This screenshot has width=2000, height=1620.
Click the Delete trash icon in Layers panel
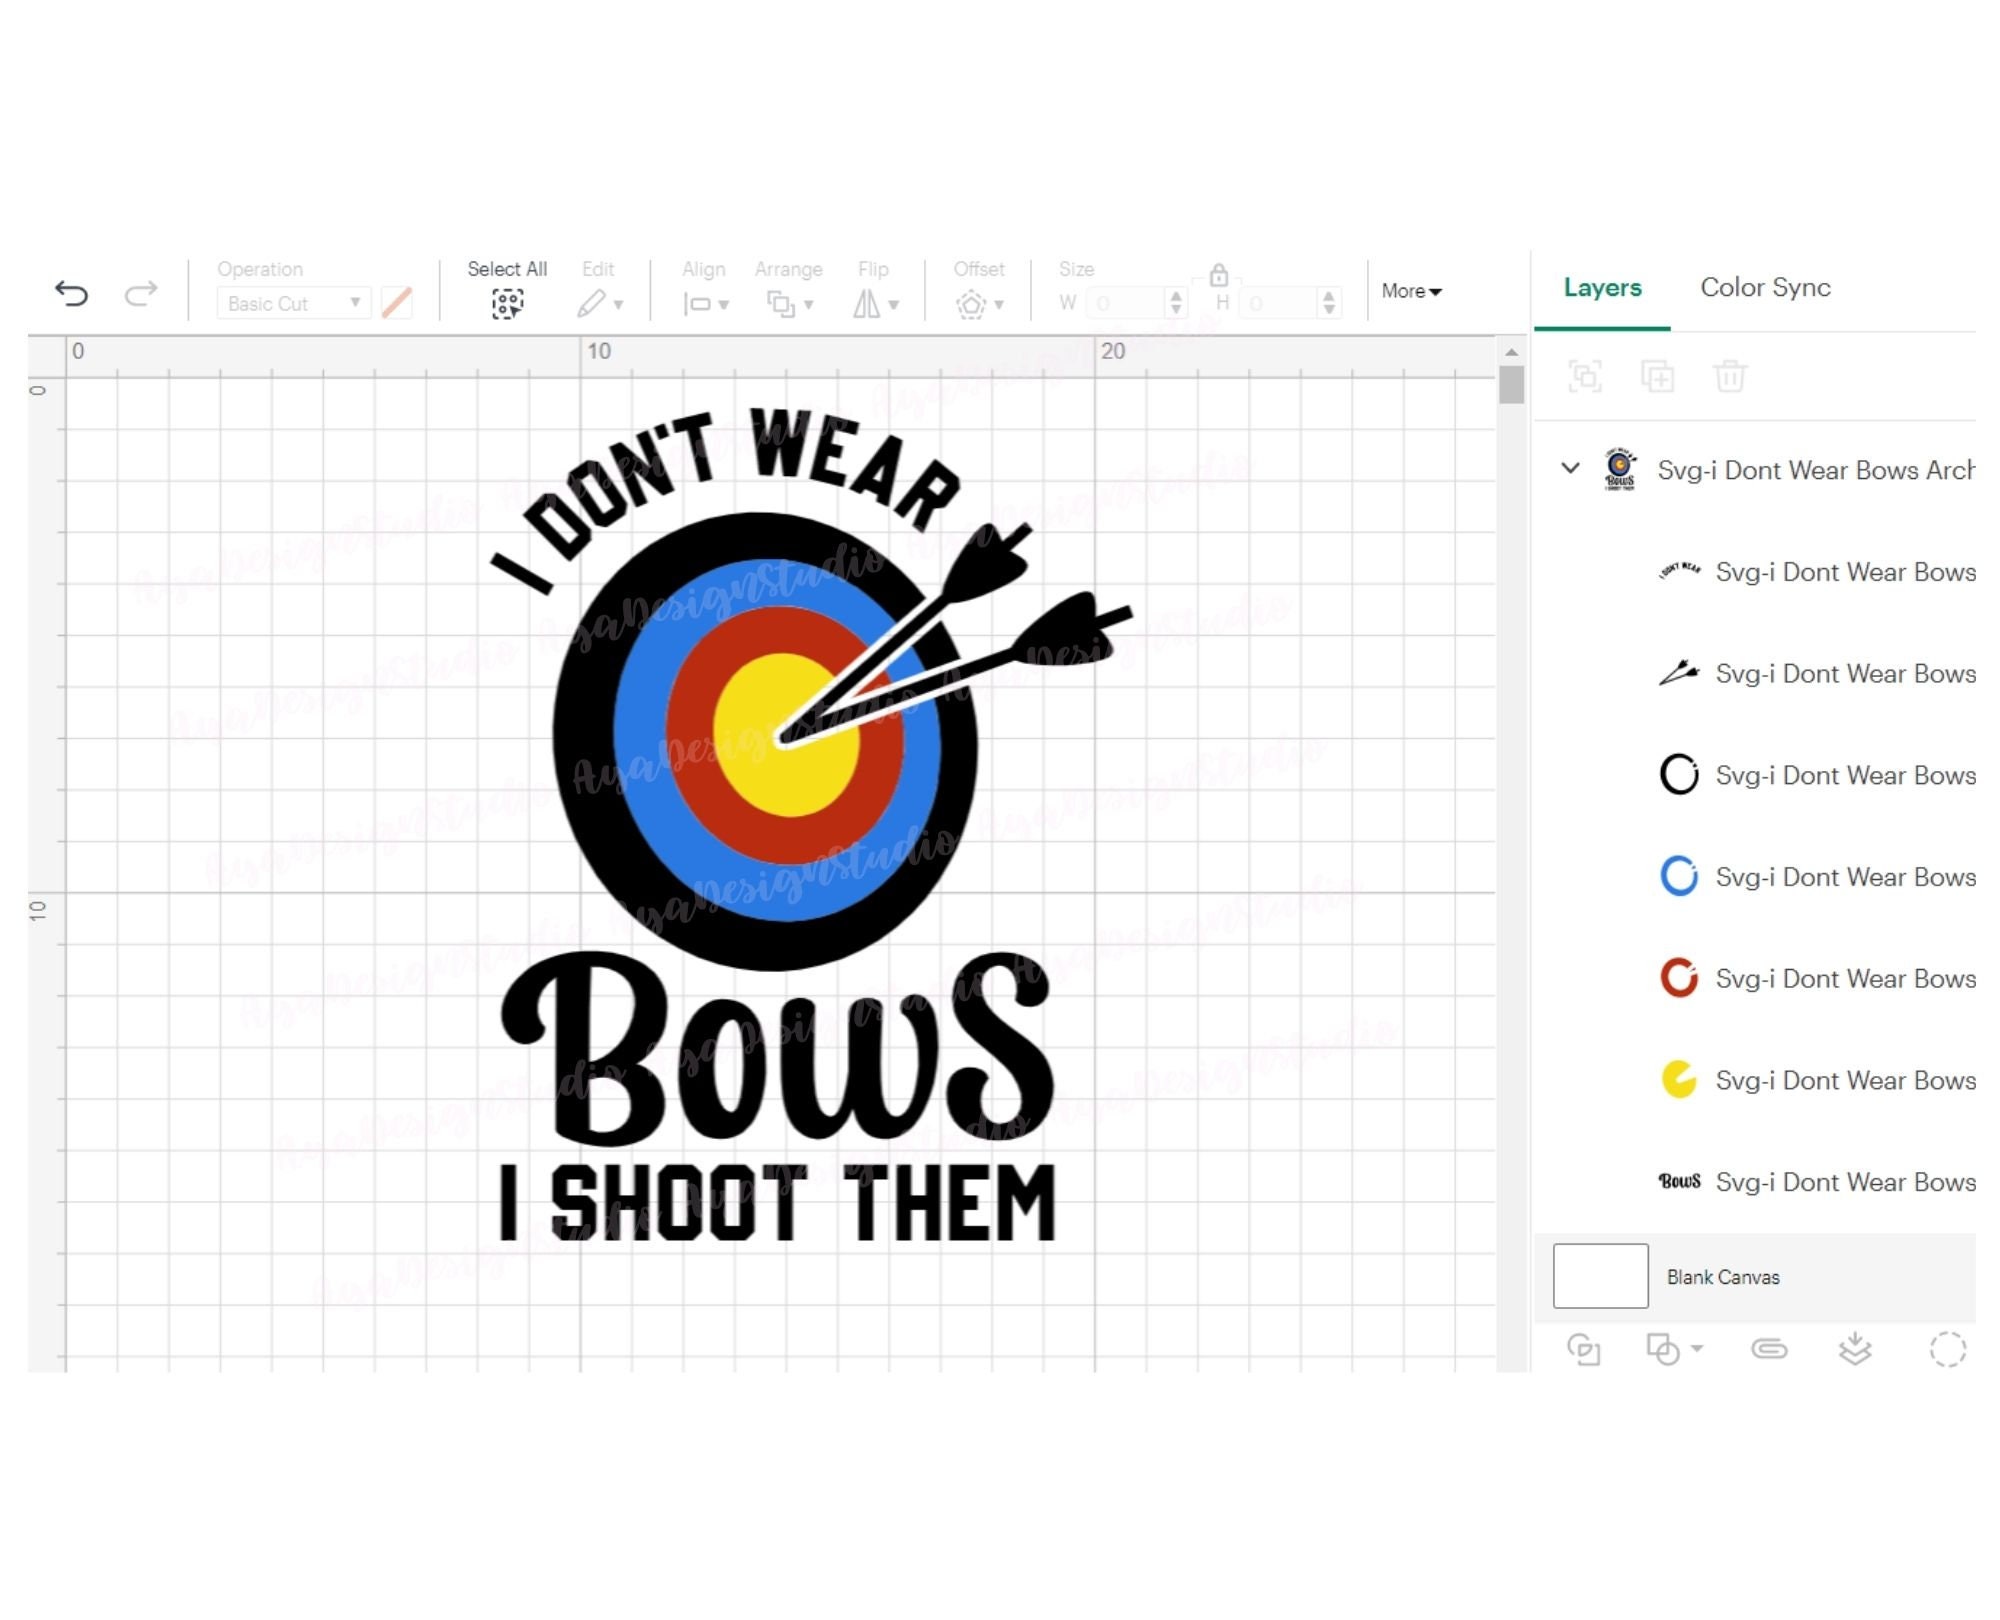[1730, 377]
